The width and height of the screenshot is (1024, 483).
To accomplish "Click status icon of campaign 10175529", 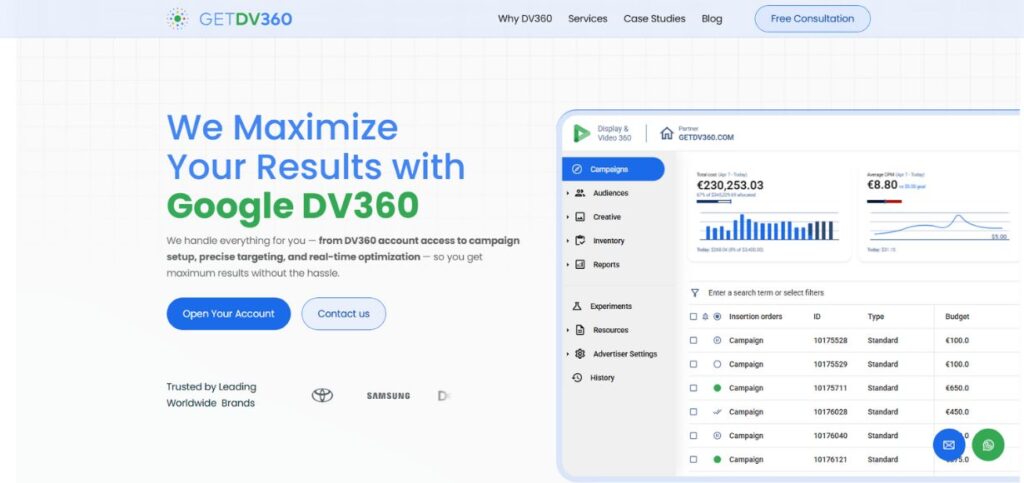I will 717,364.
